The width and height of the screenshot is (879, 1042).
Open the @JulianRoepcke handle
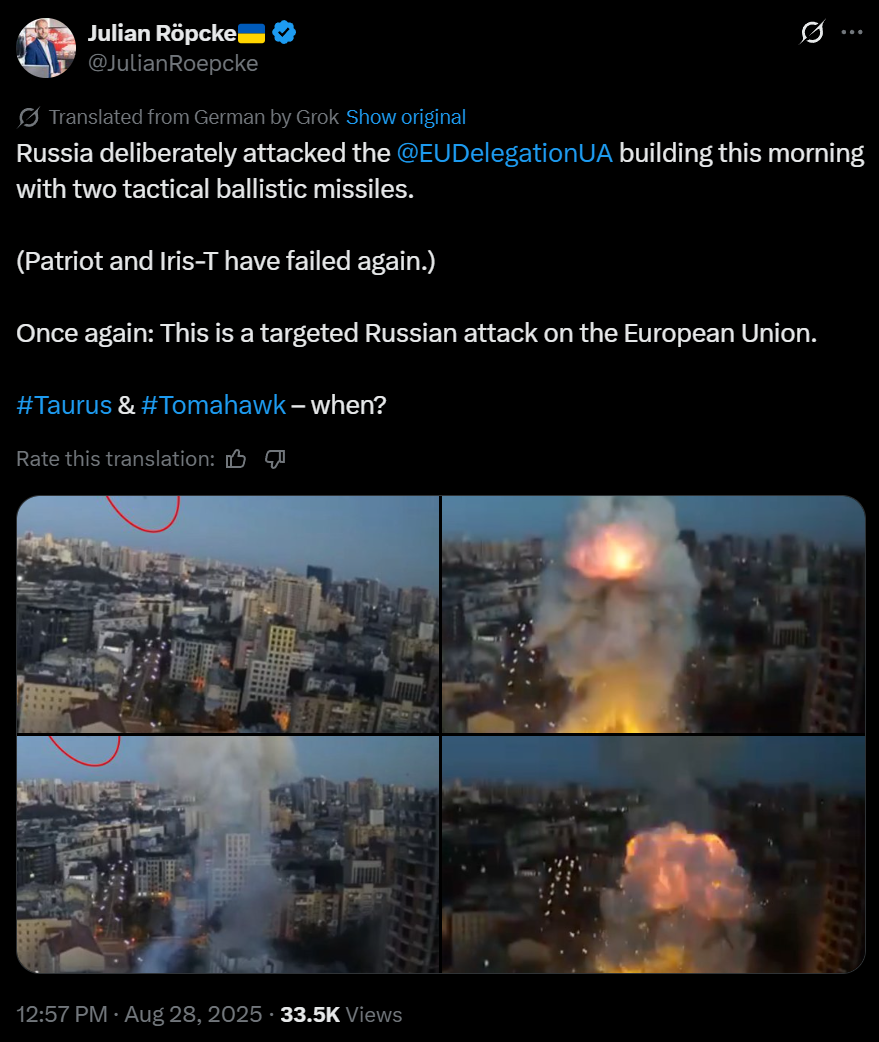173,63
